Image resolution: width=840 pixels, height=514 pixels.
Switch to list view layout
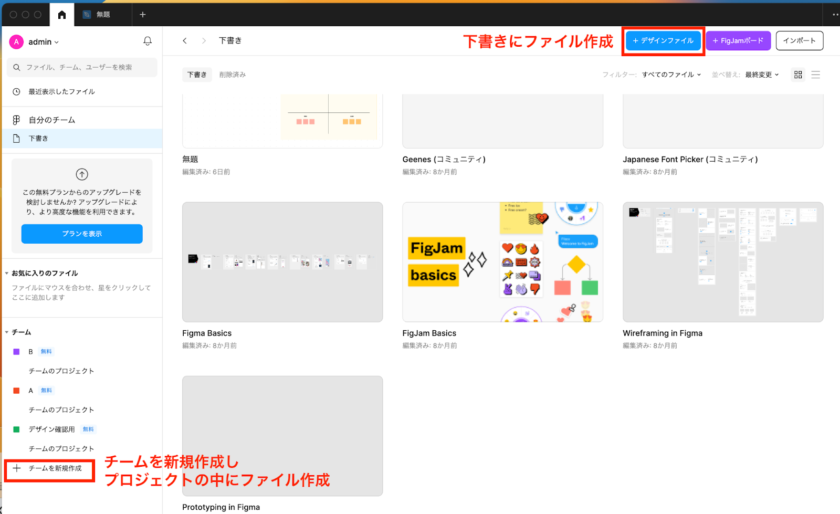pyautogui.click(x=815, y=75)
